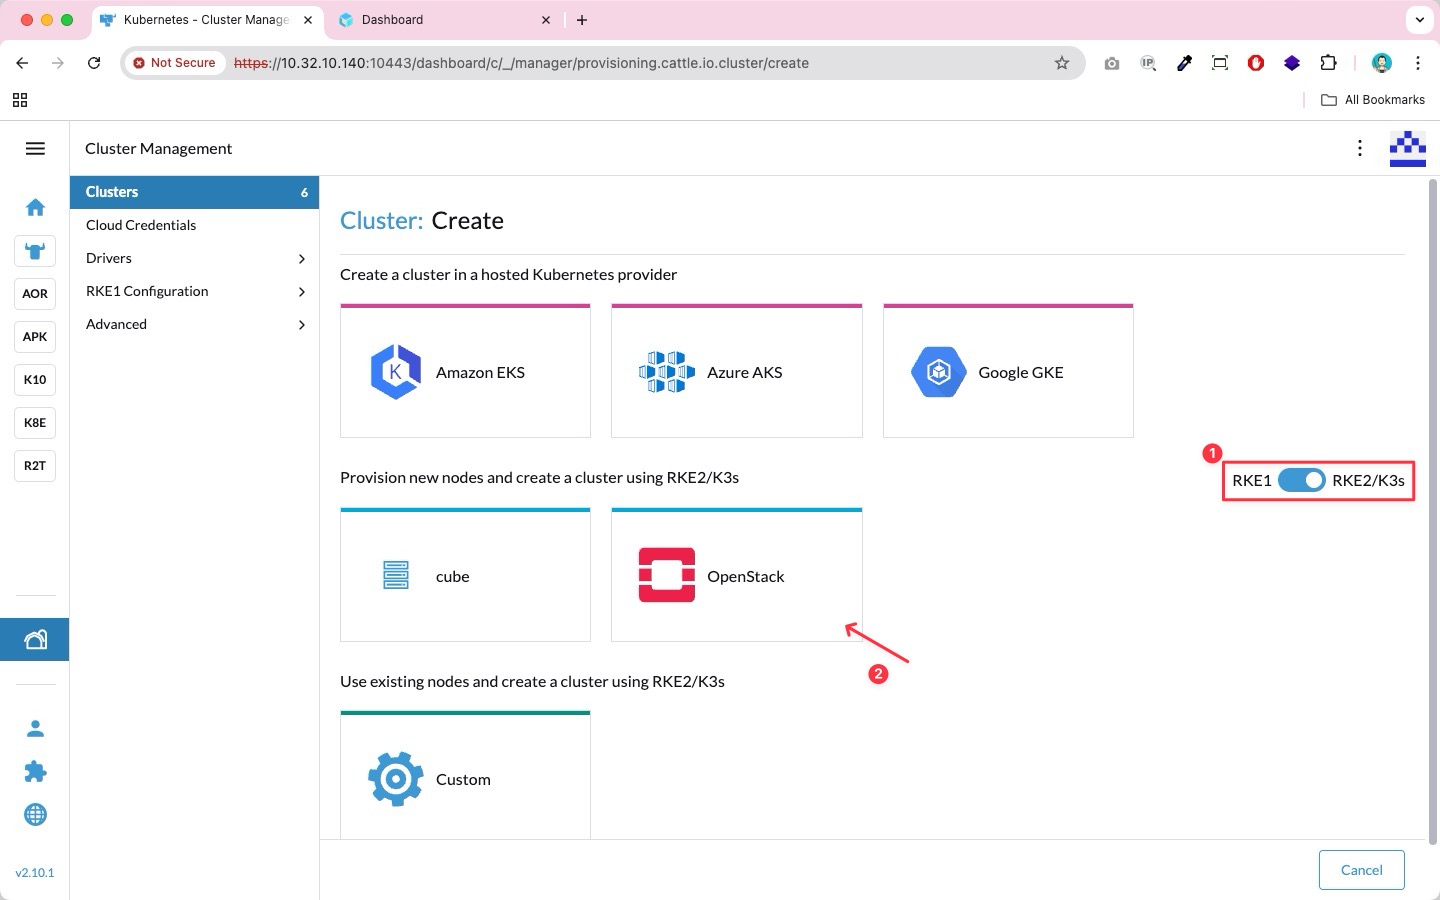Bookmark this page with the star icon
1440x900 pixels.
point(1062,63)
